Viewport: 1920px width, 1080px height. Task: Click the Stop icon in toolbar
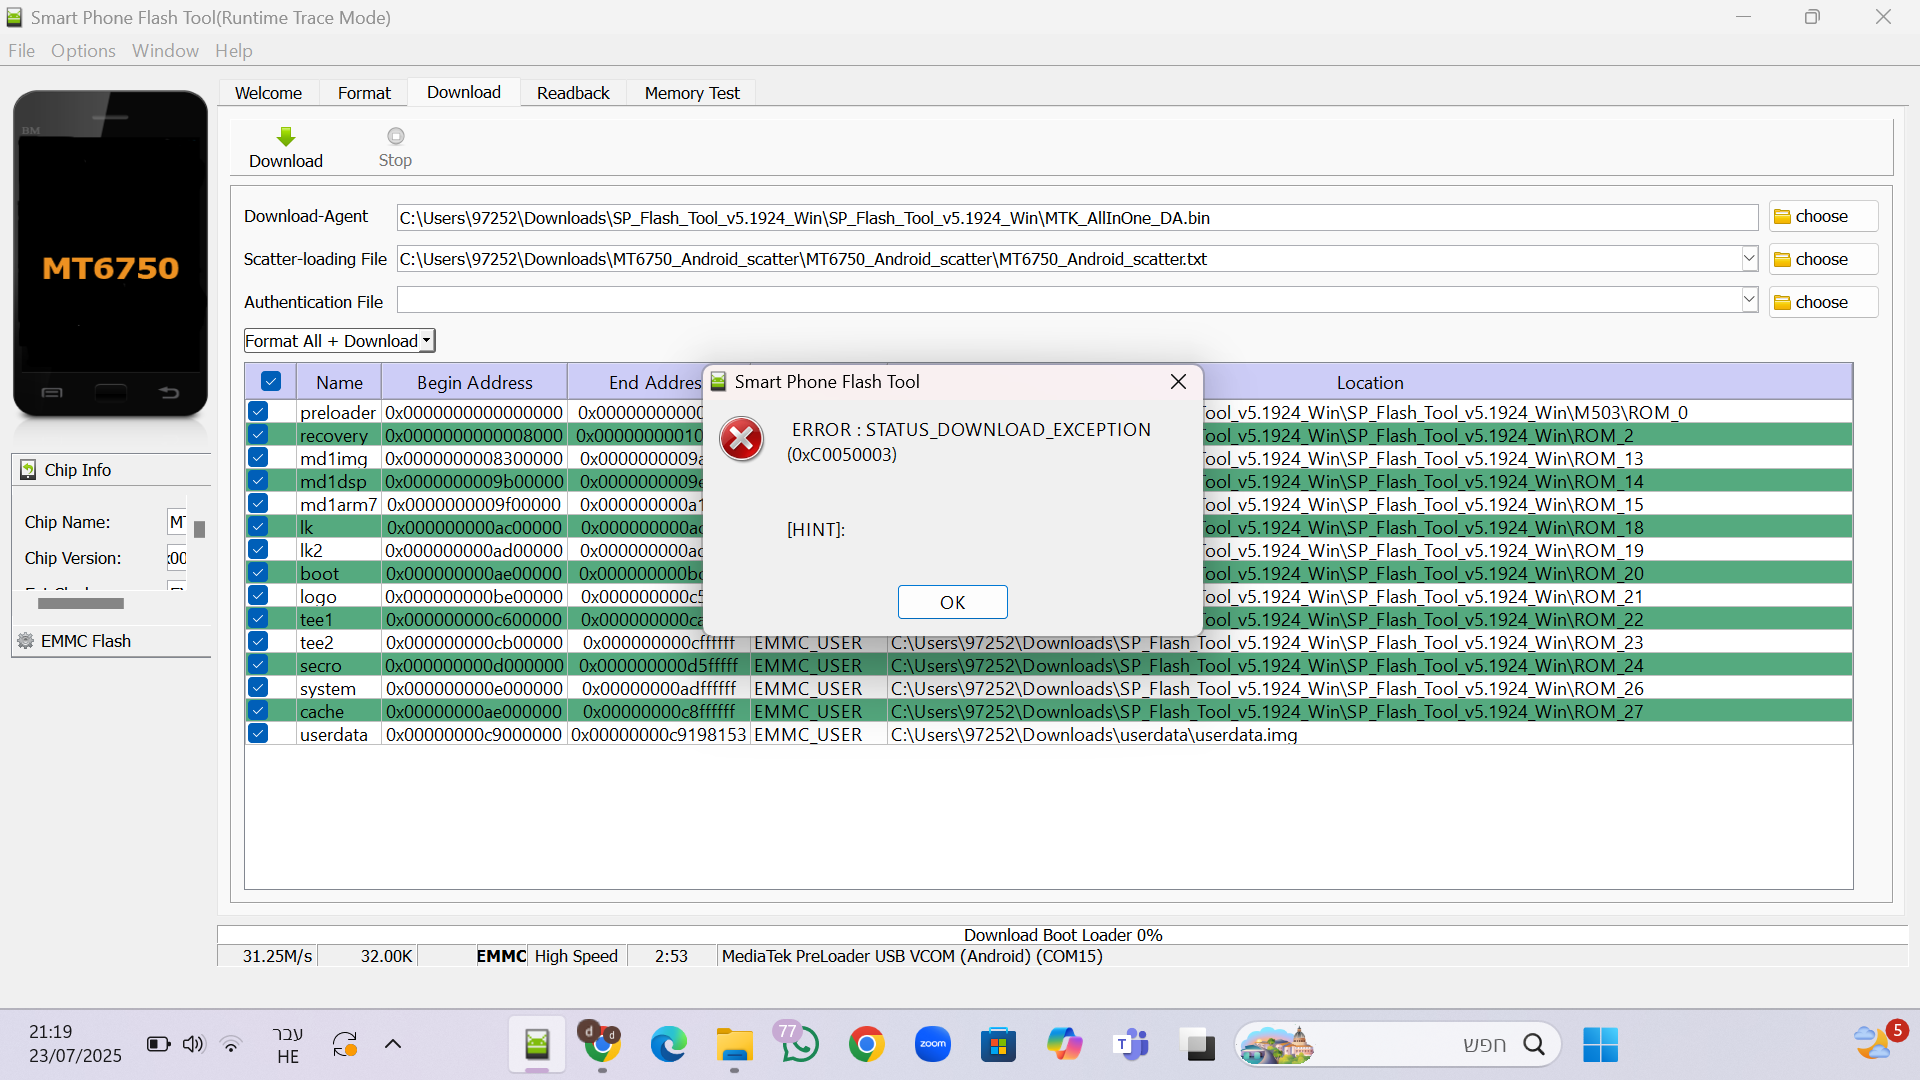(396, 136)
